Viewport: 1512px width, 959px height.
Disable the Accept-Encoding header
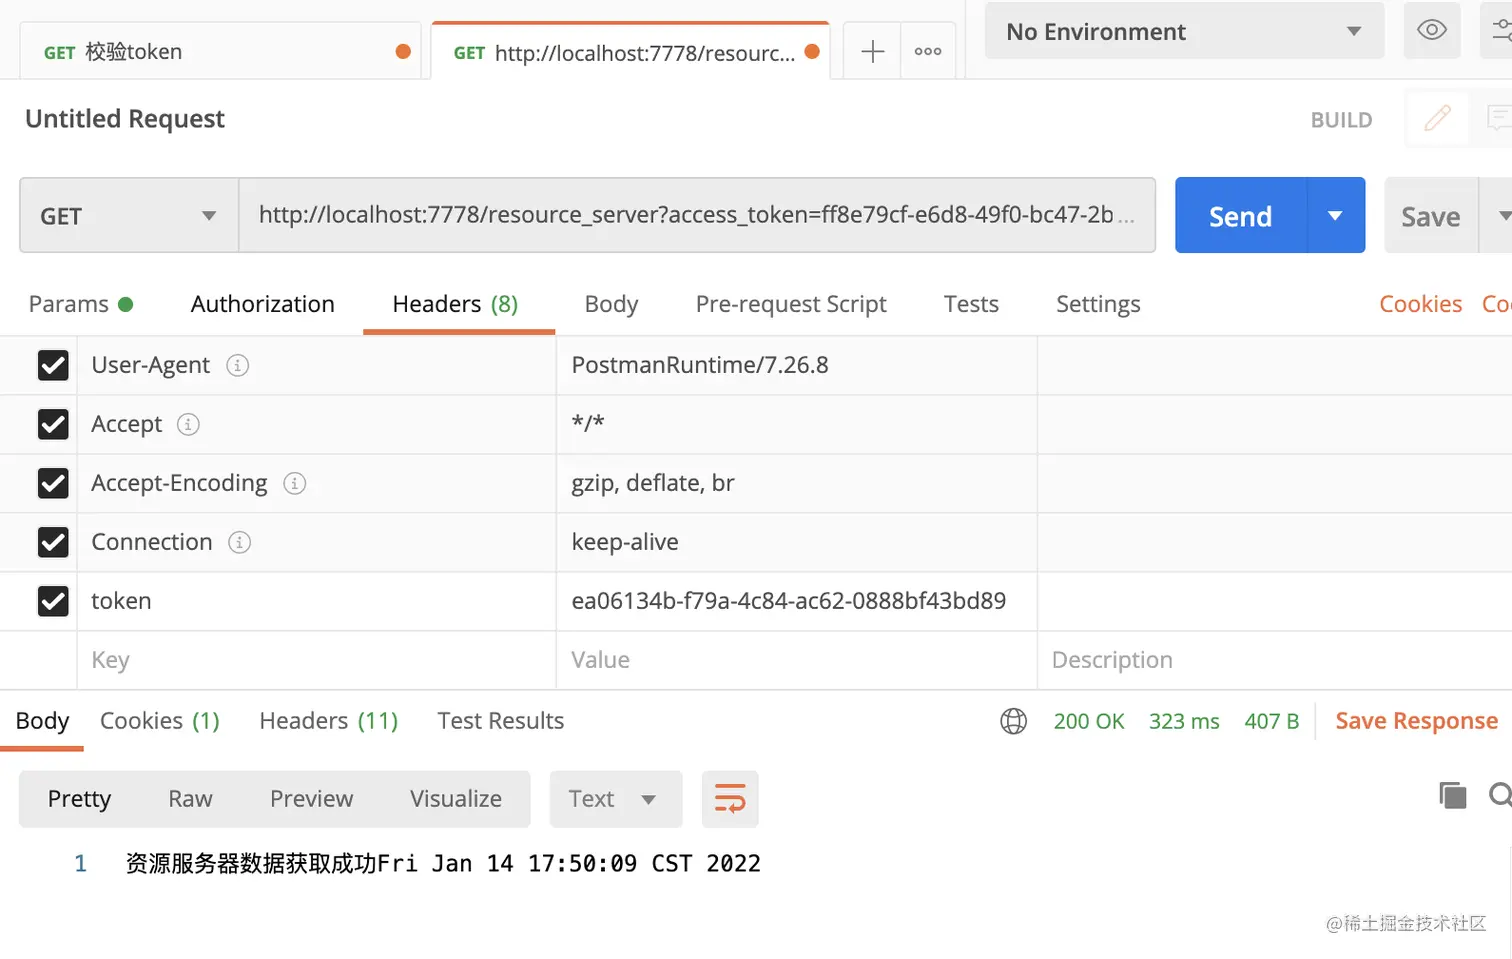coord(52,483)
